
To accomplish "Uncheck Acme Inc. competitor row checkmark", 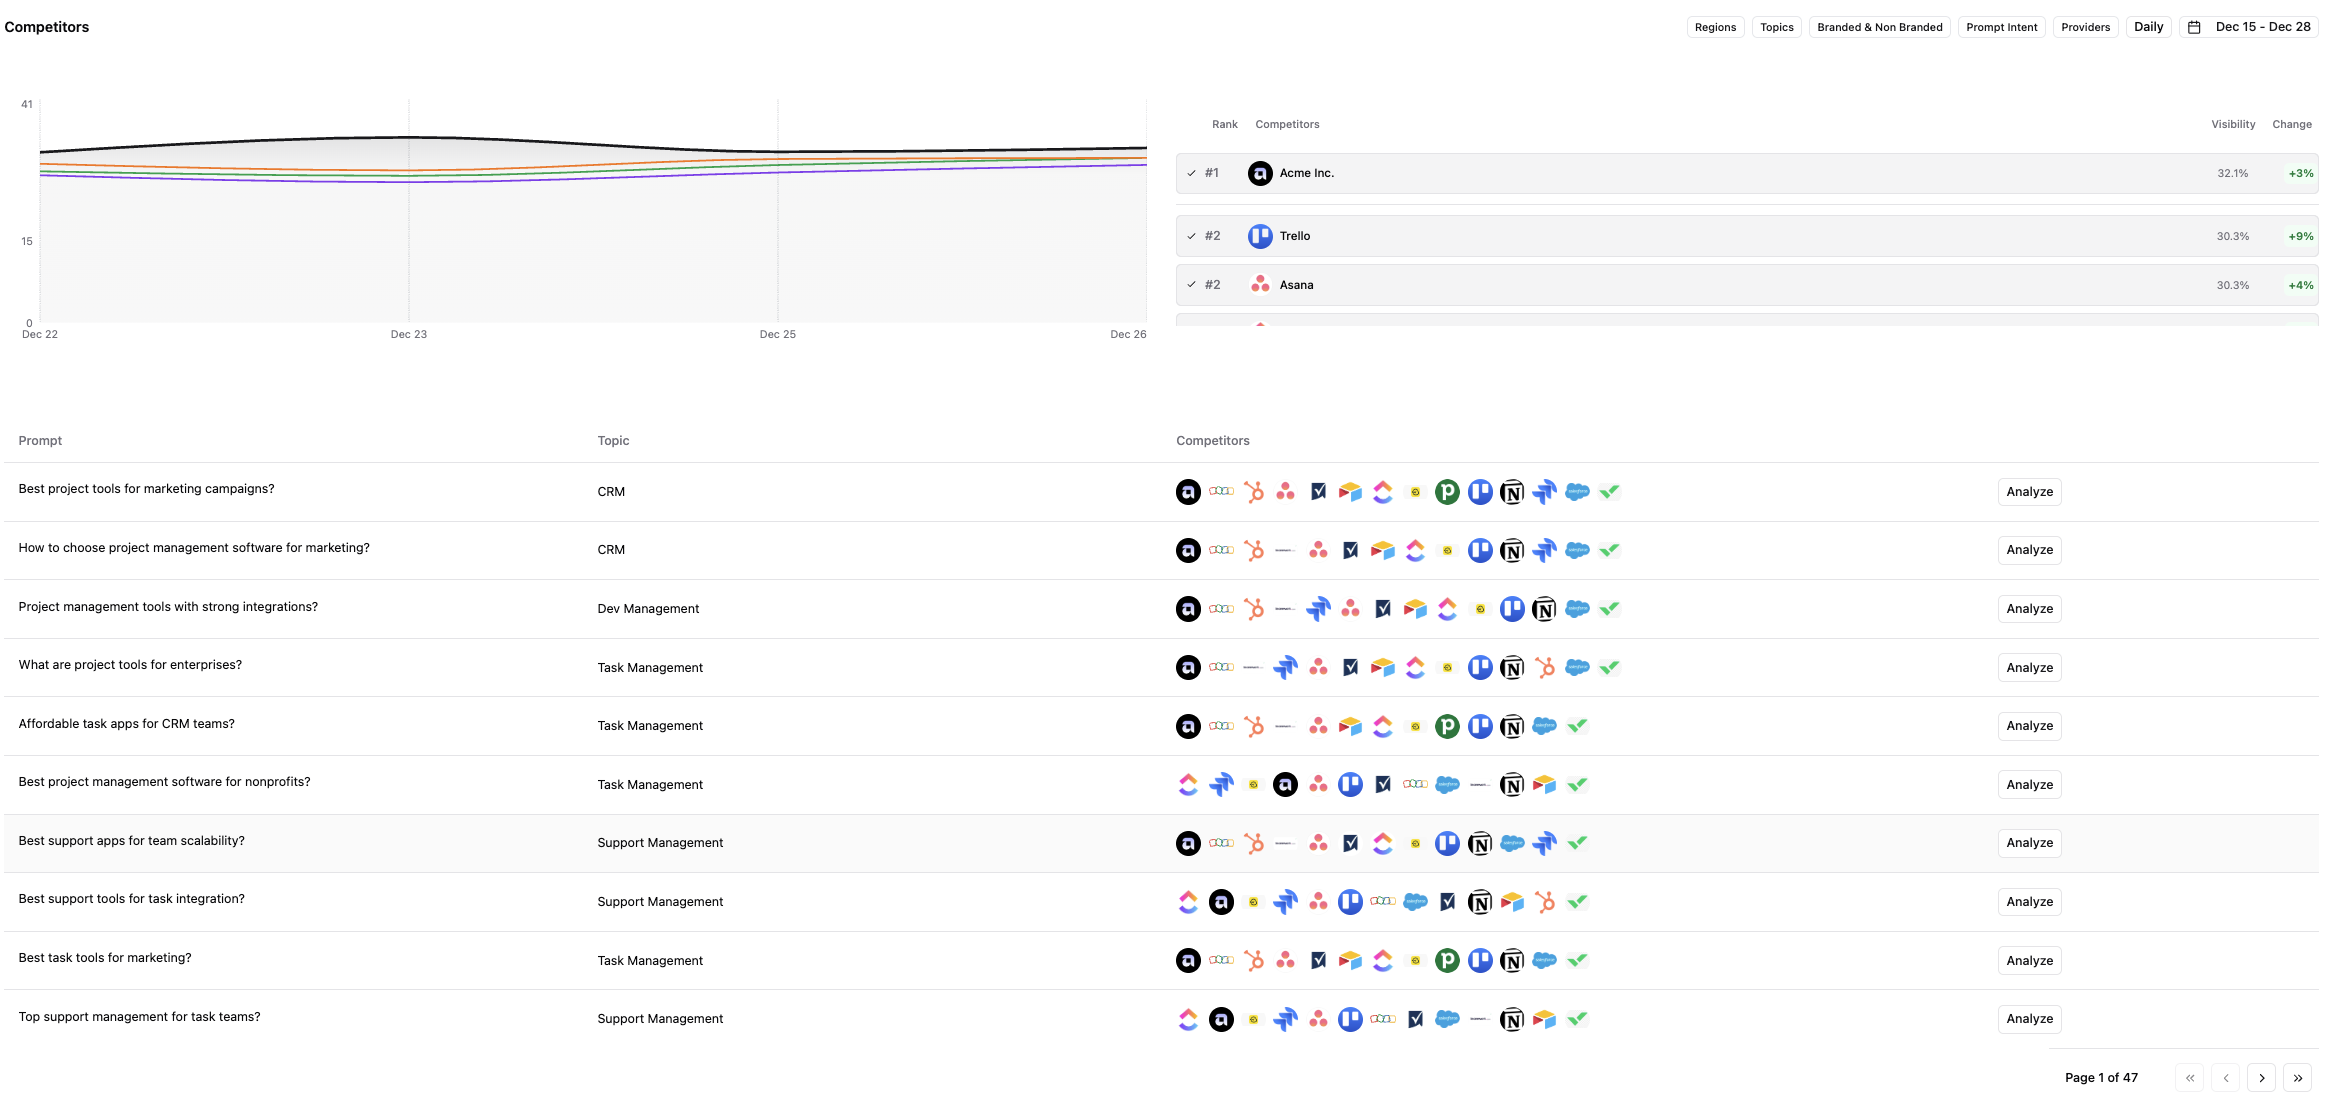I will click(1192, 173).
